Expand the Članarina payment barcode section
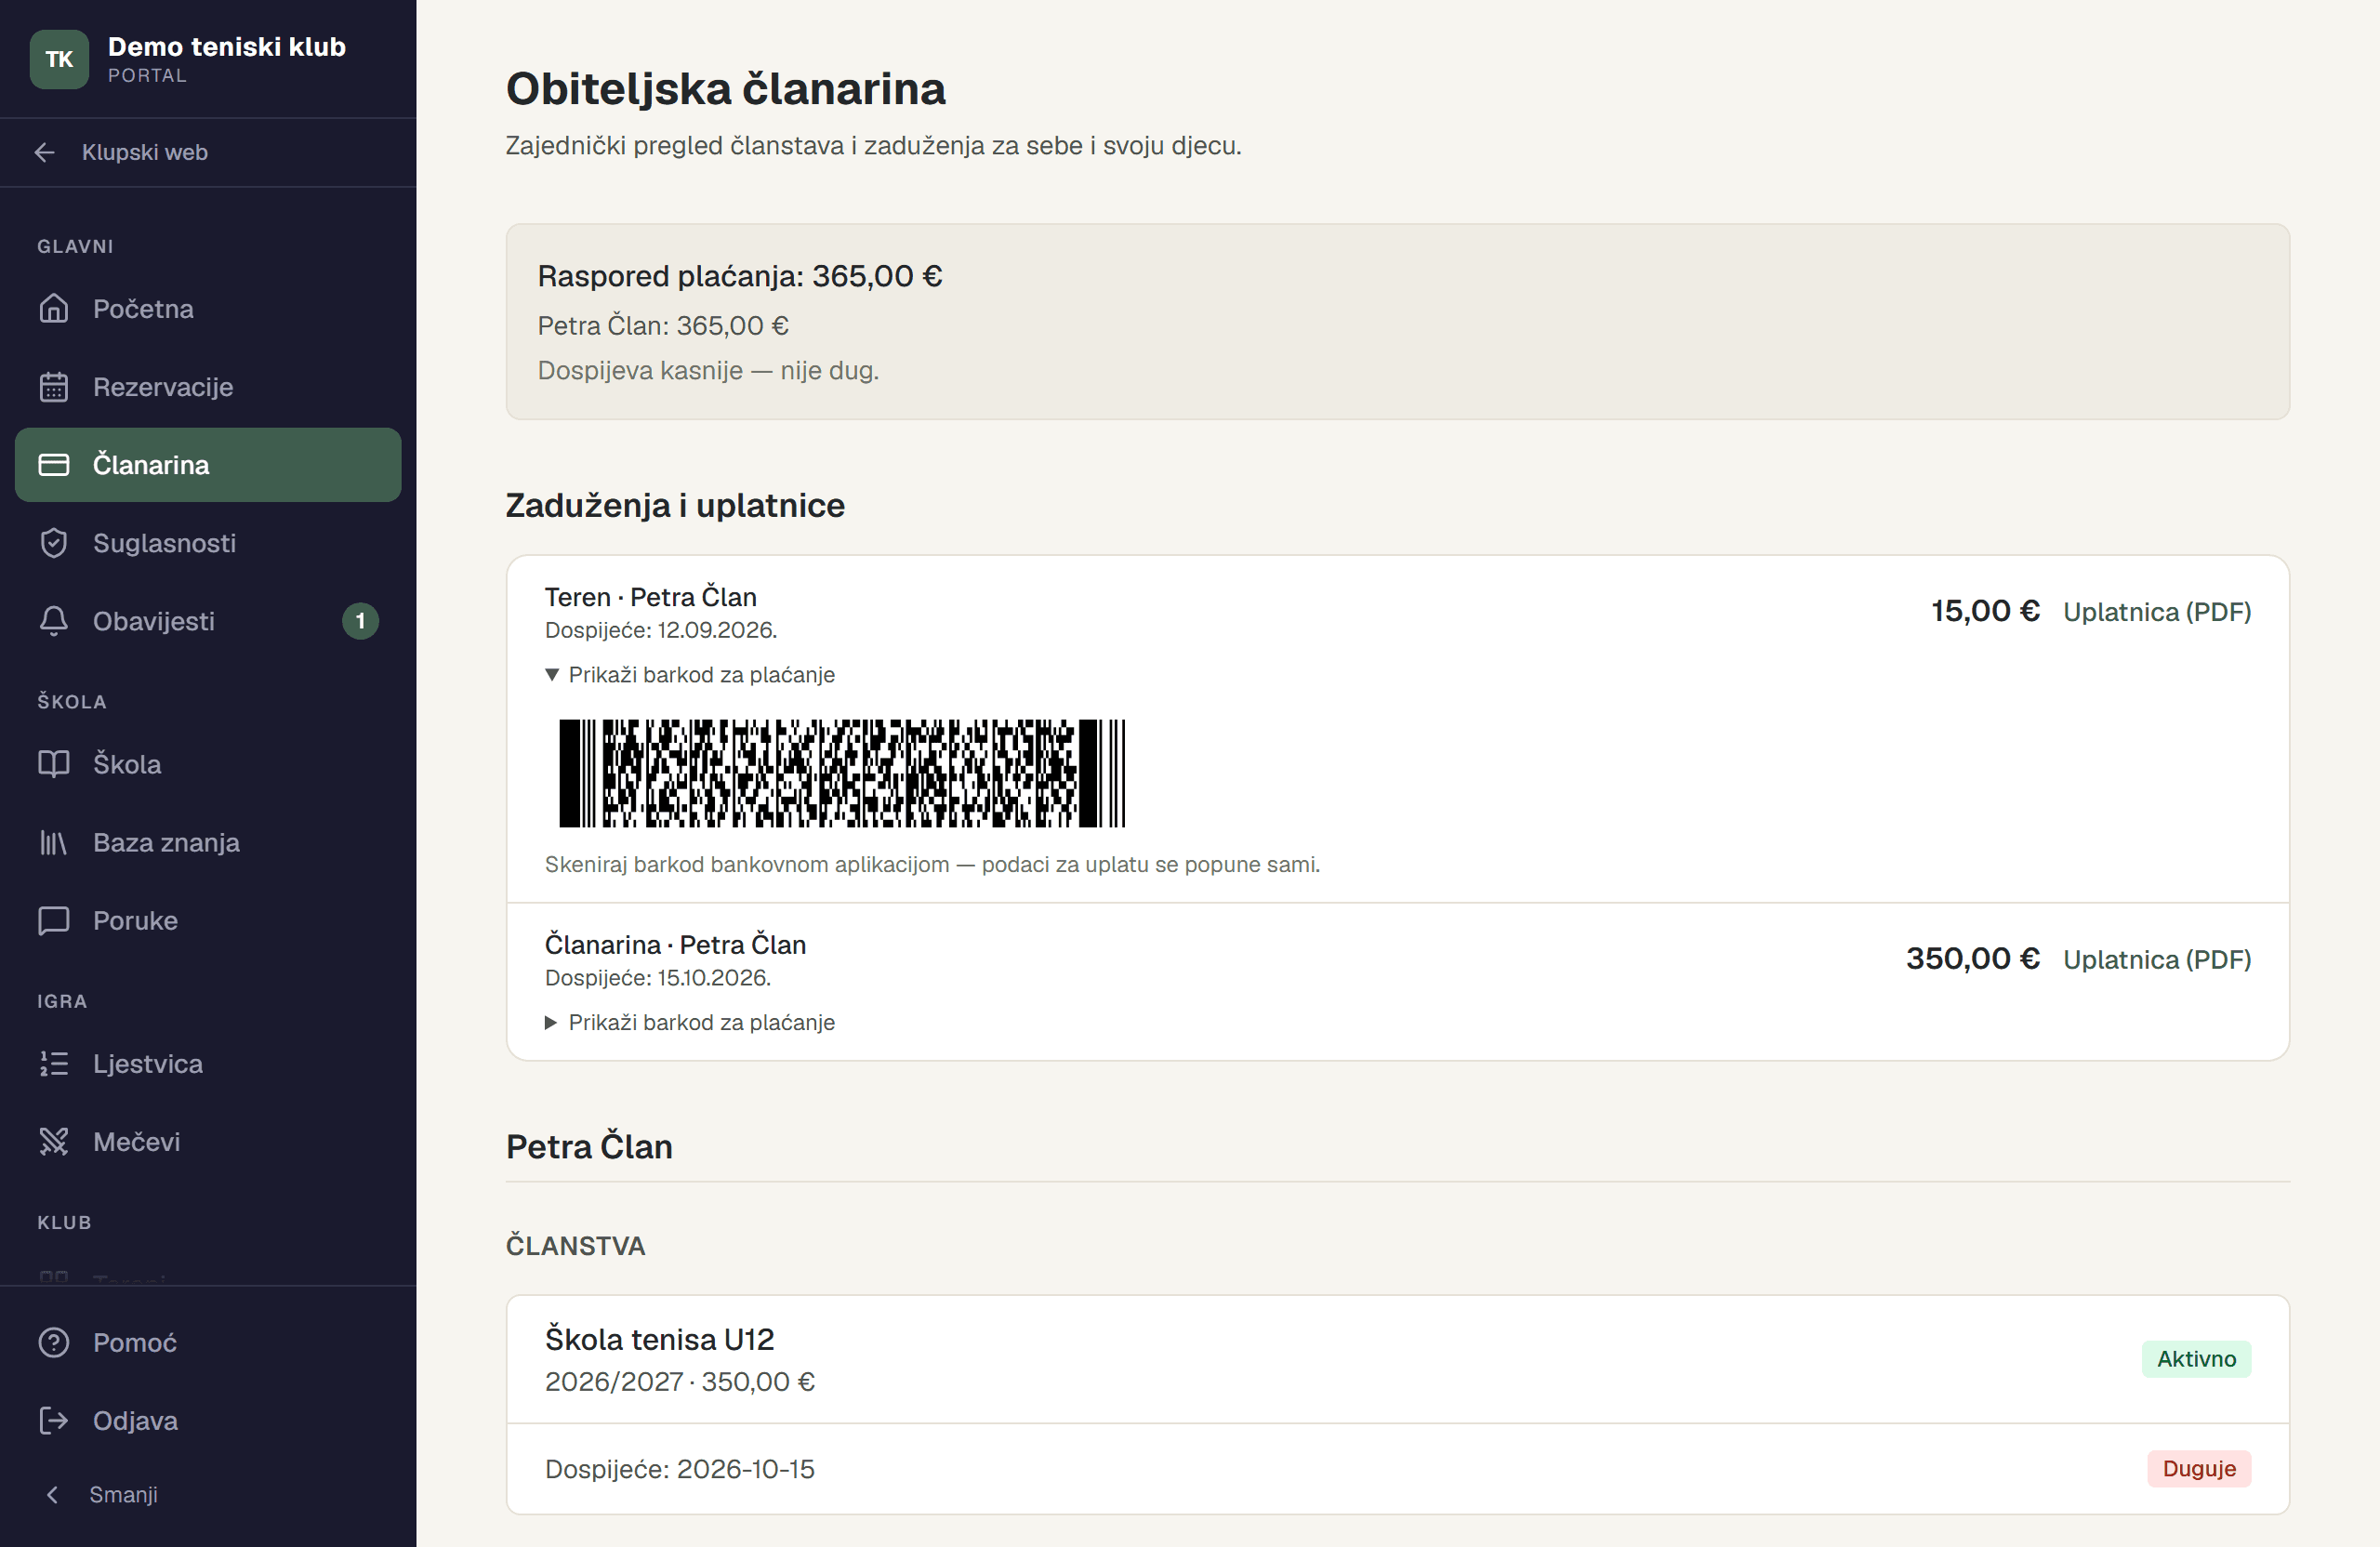 click(690, 1022)
